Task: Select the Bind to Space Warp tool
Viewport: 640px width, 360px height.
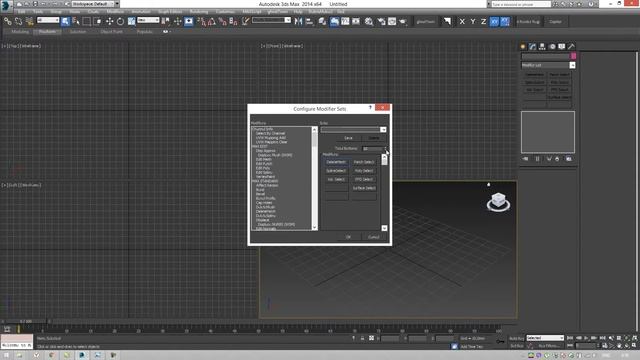Action: (29, 21)
